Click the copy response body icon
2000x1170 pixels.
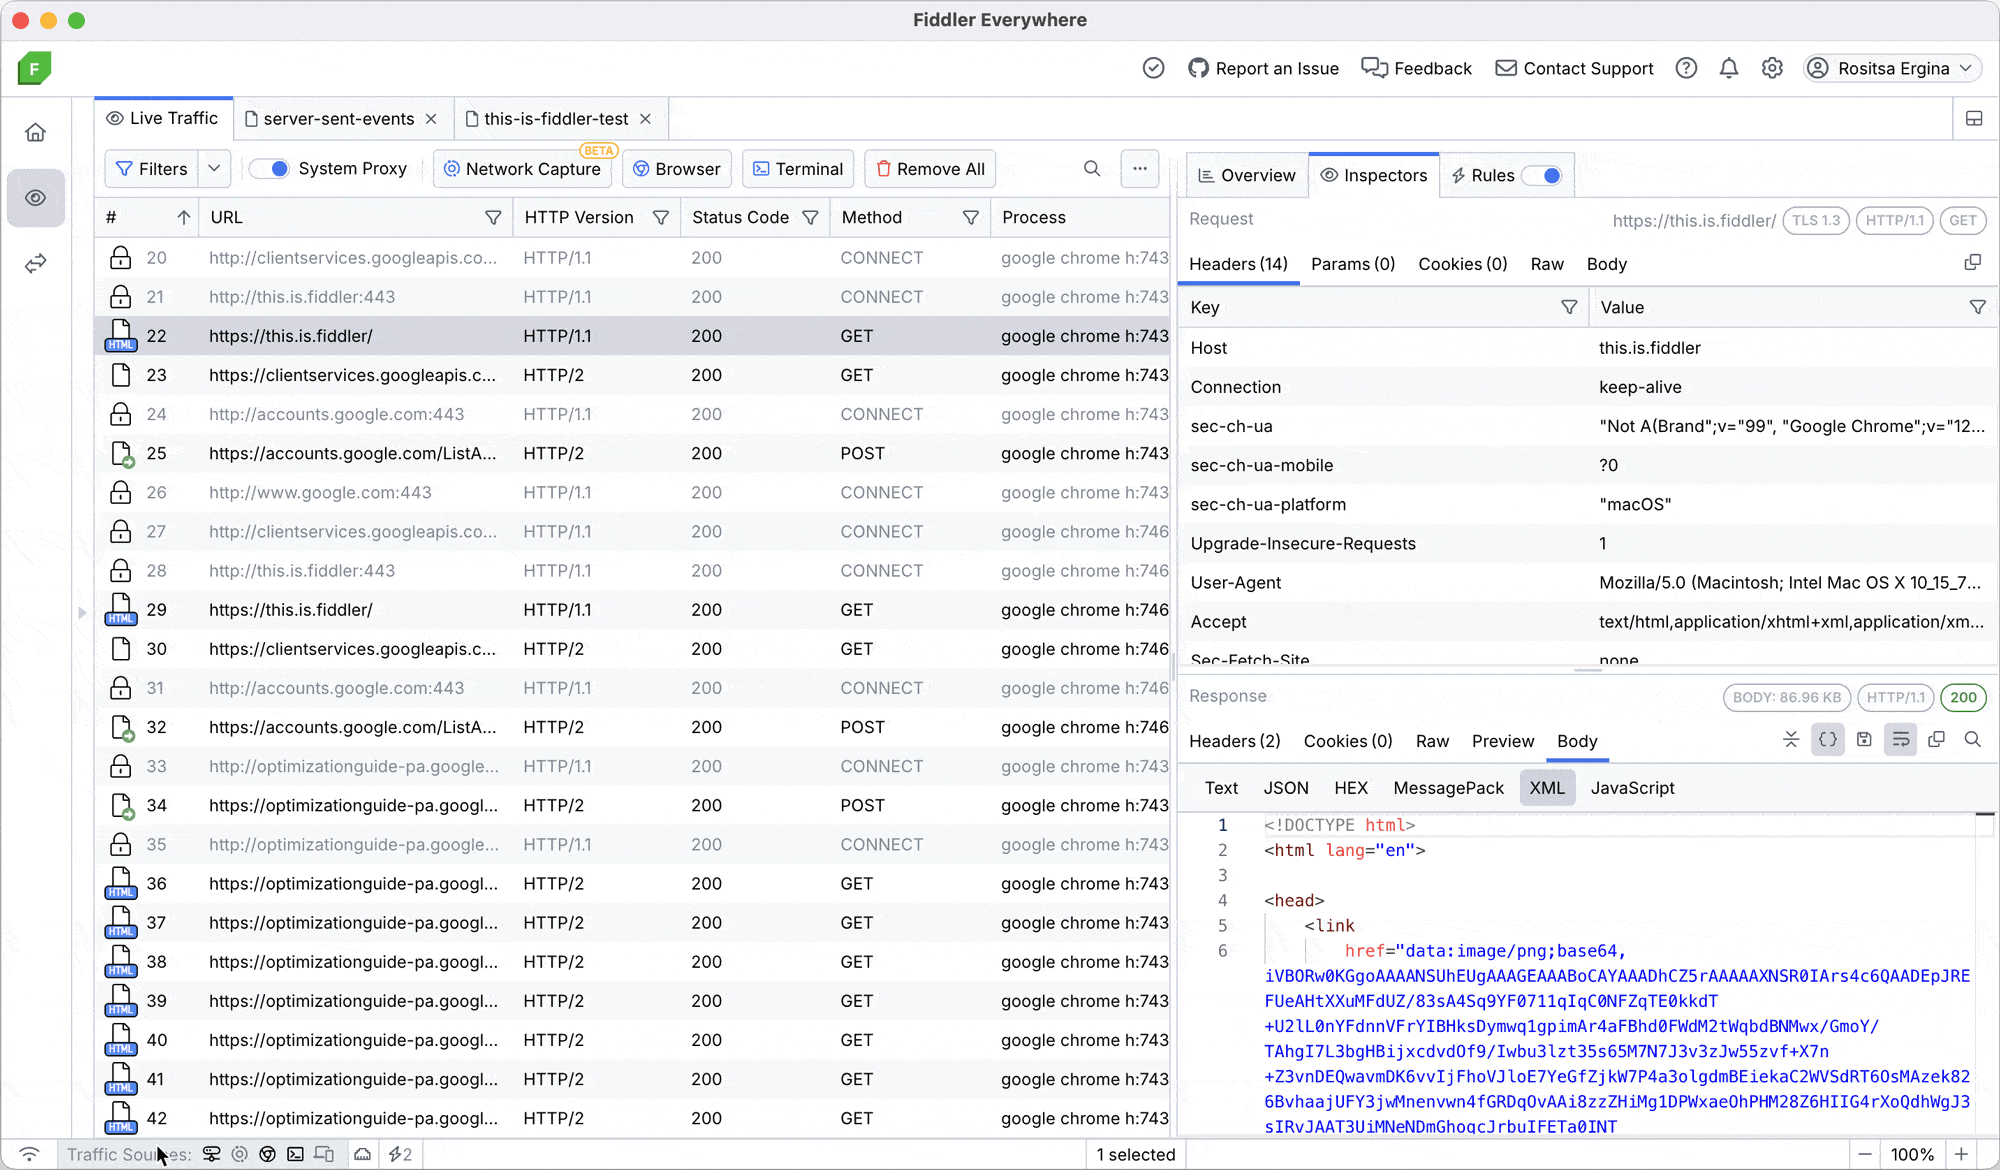1937,740
